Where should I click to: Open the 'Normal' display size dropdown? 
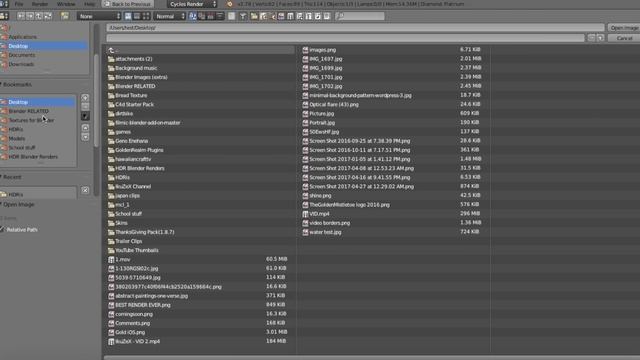pos(170,16)
